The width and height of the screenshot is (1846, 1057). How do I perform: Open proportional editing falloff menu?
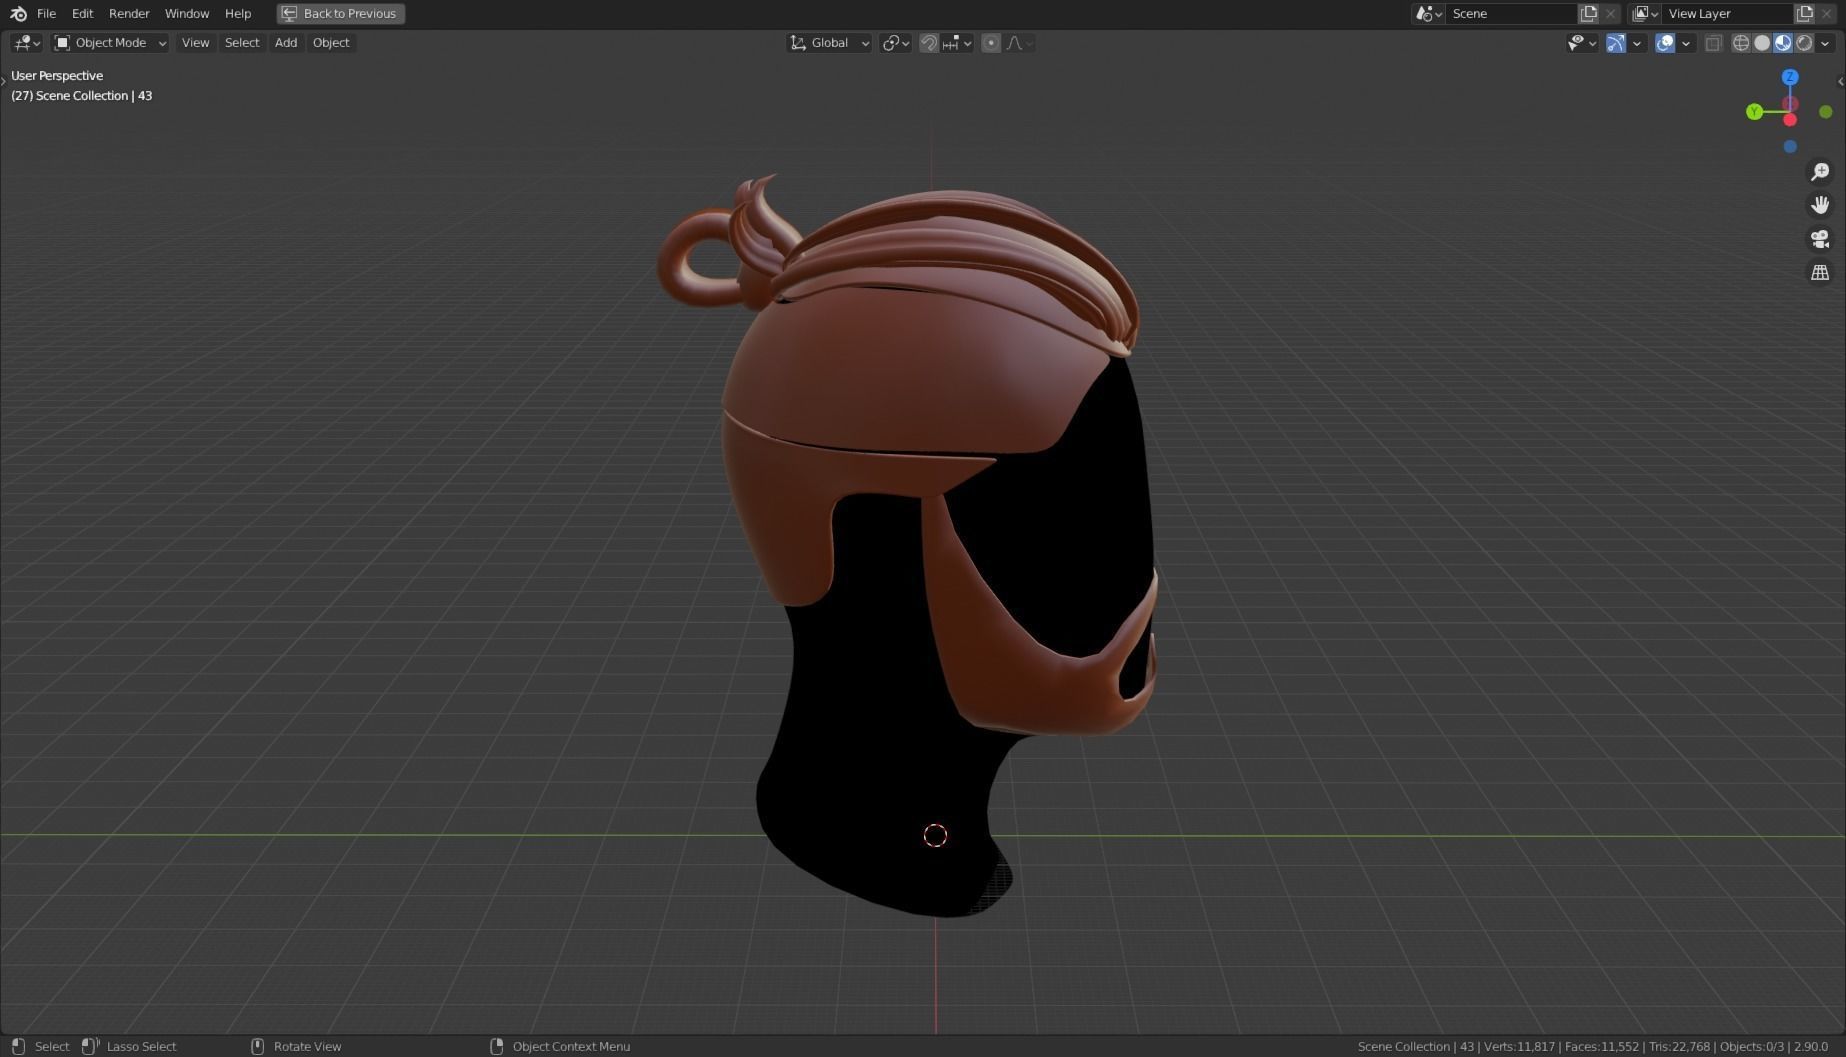(1019, 43)
